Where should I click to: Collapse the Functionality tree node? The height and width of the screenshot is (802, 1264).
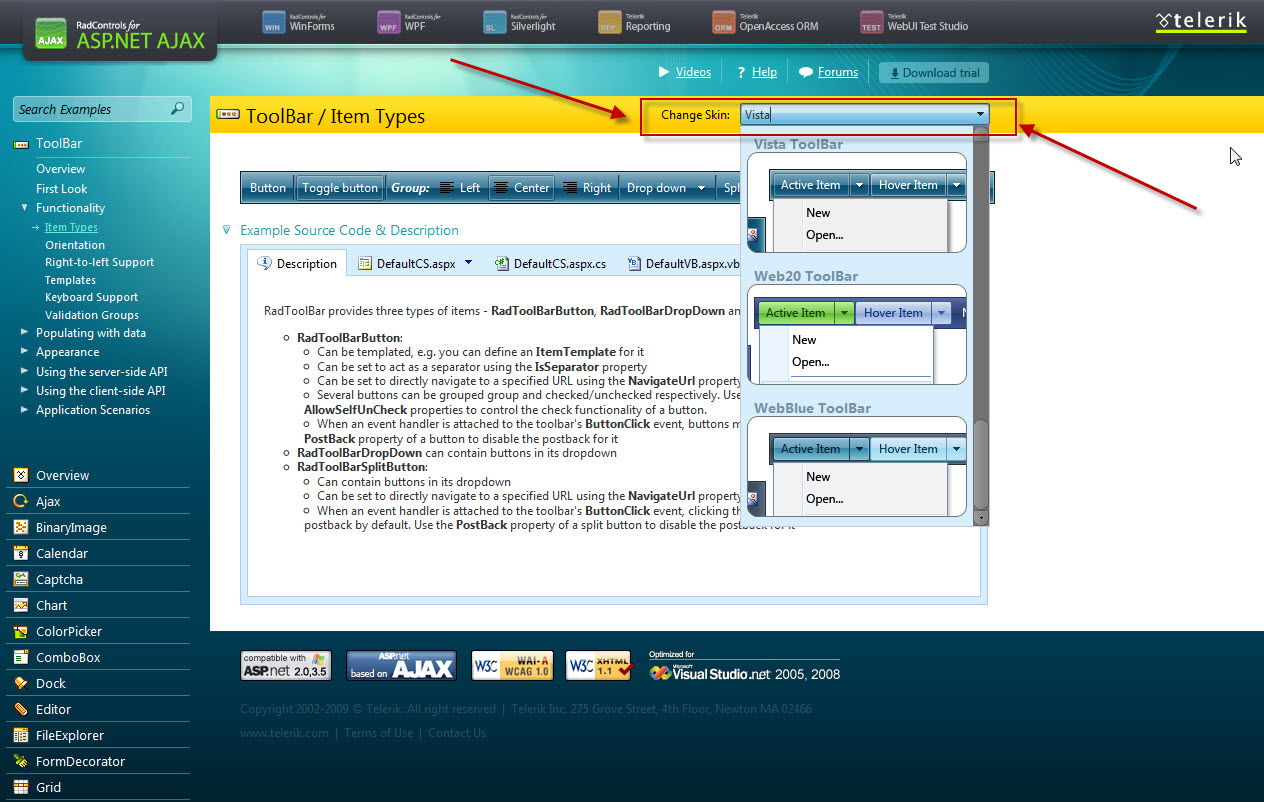coord(24,208)
